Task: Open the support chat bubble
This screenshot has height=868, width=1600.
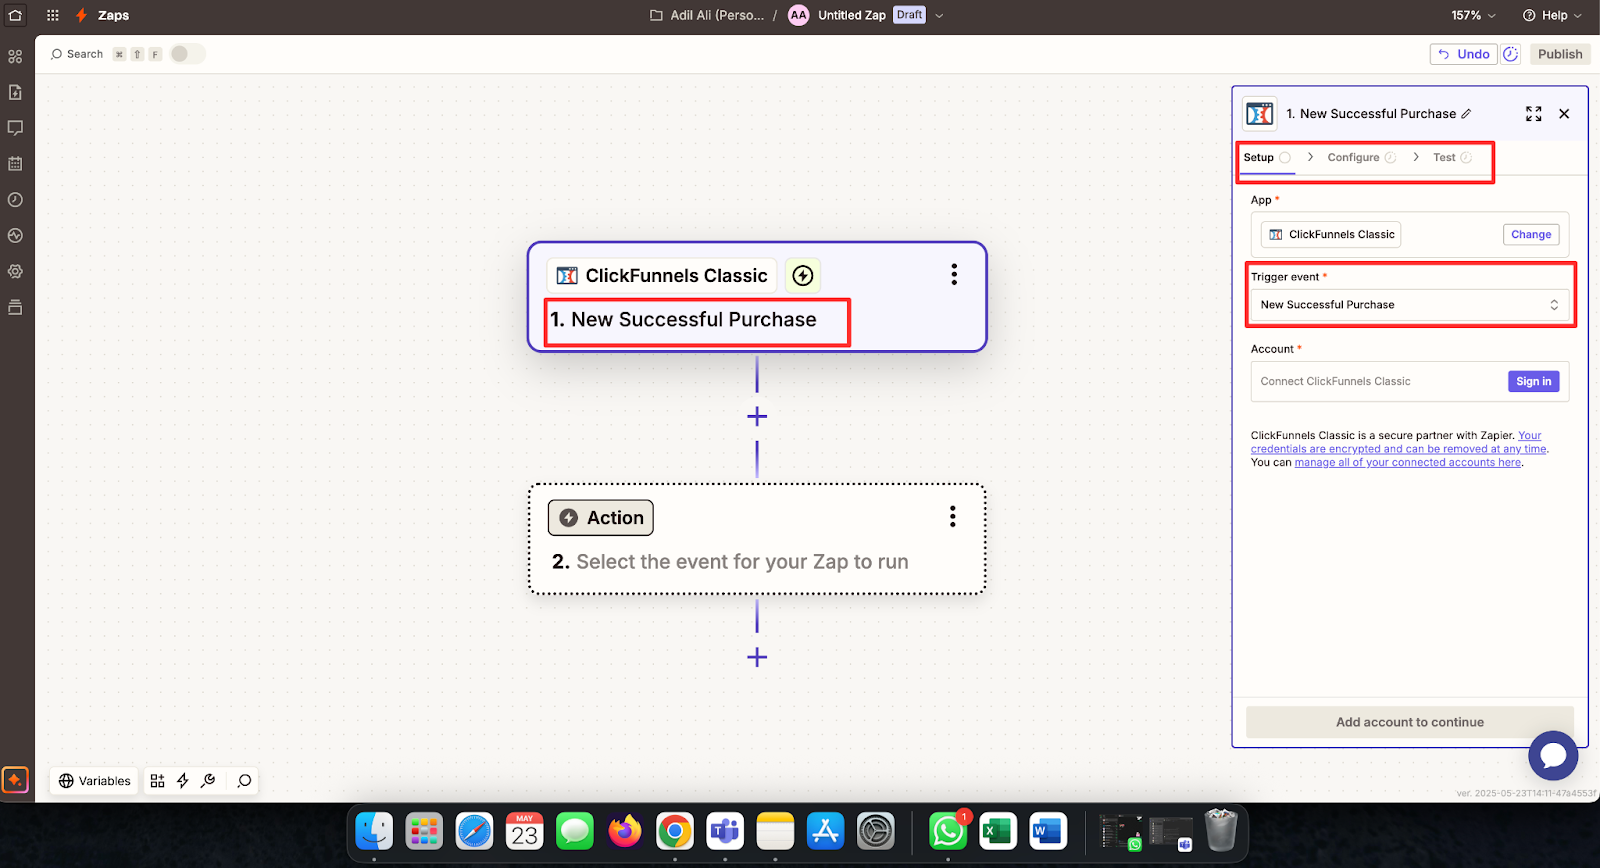Action: [x=1553, y=756]
